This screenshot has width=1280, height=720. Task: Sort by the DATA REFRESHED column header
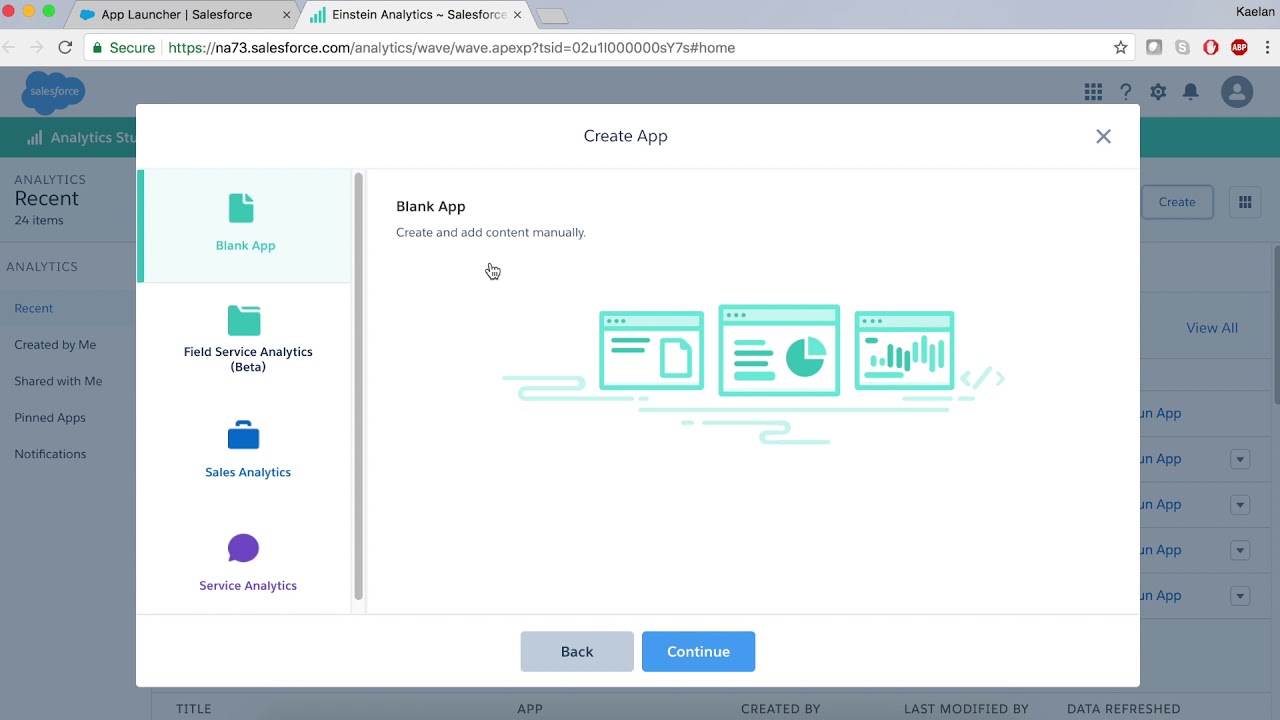[x=1124, y=709]
